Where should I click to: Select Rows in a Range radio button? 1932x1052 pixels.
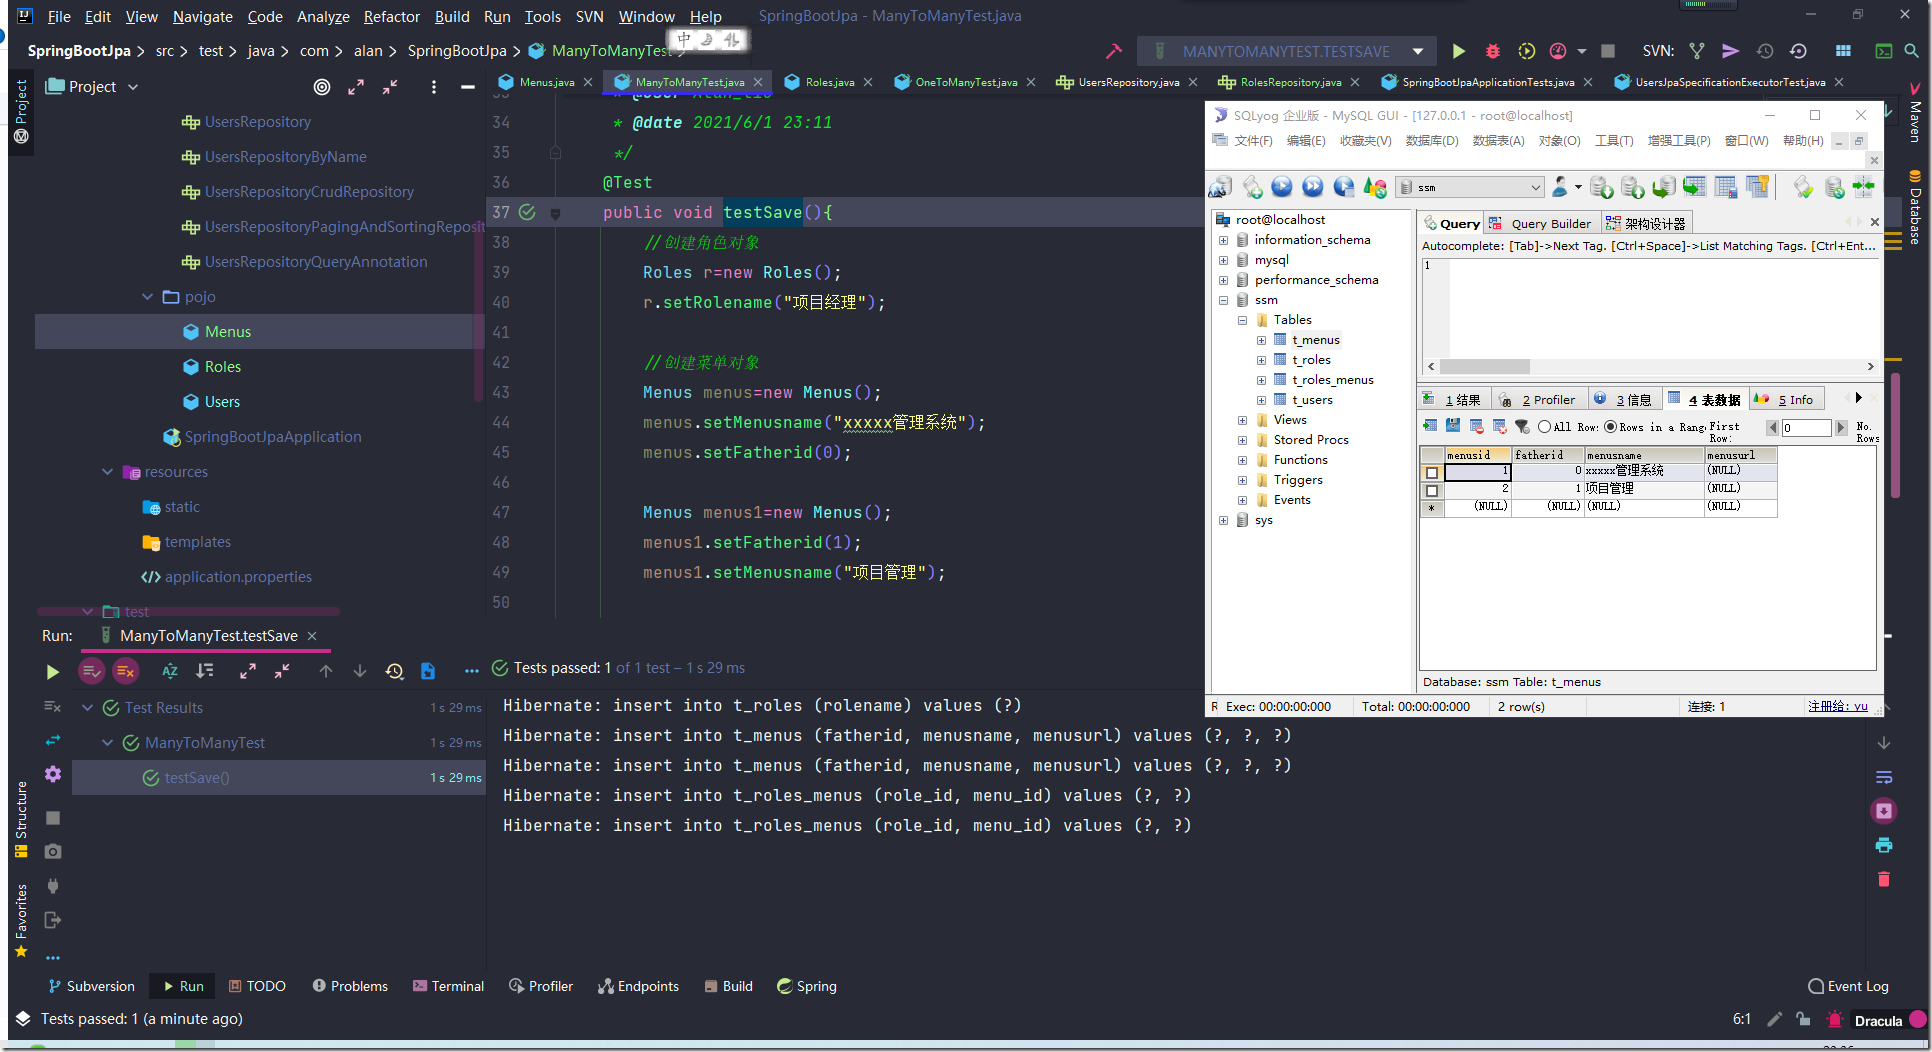1611,427
